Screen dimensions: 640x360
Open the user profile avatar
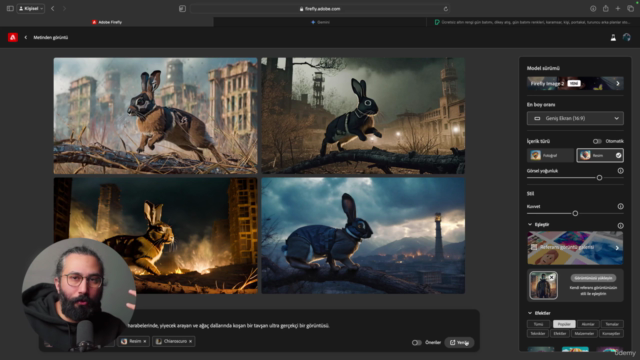[x=627, y=38]
